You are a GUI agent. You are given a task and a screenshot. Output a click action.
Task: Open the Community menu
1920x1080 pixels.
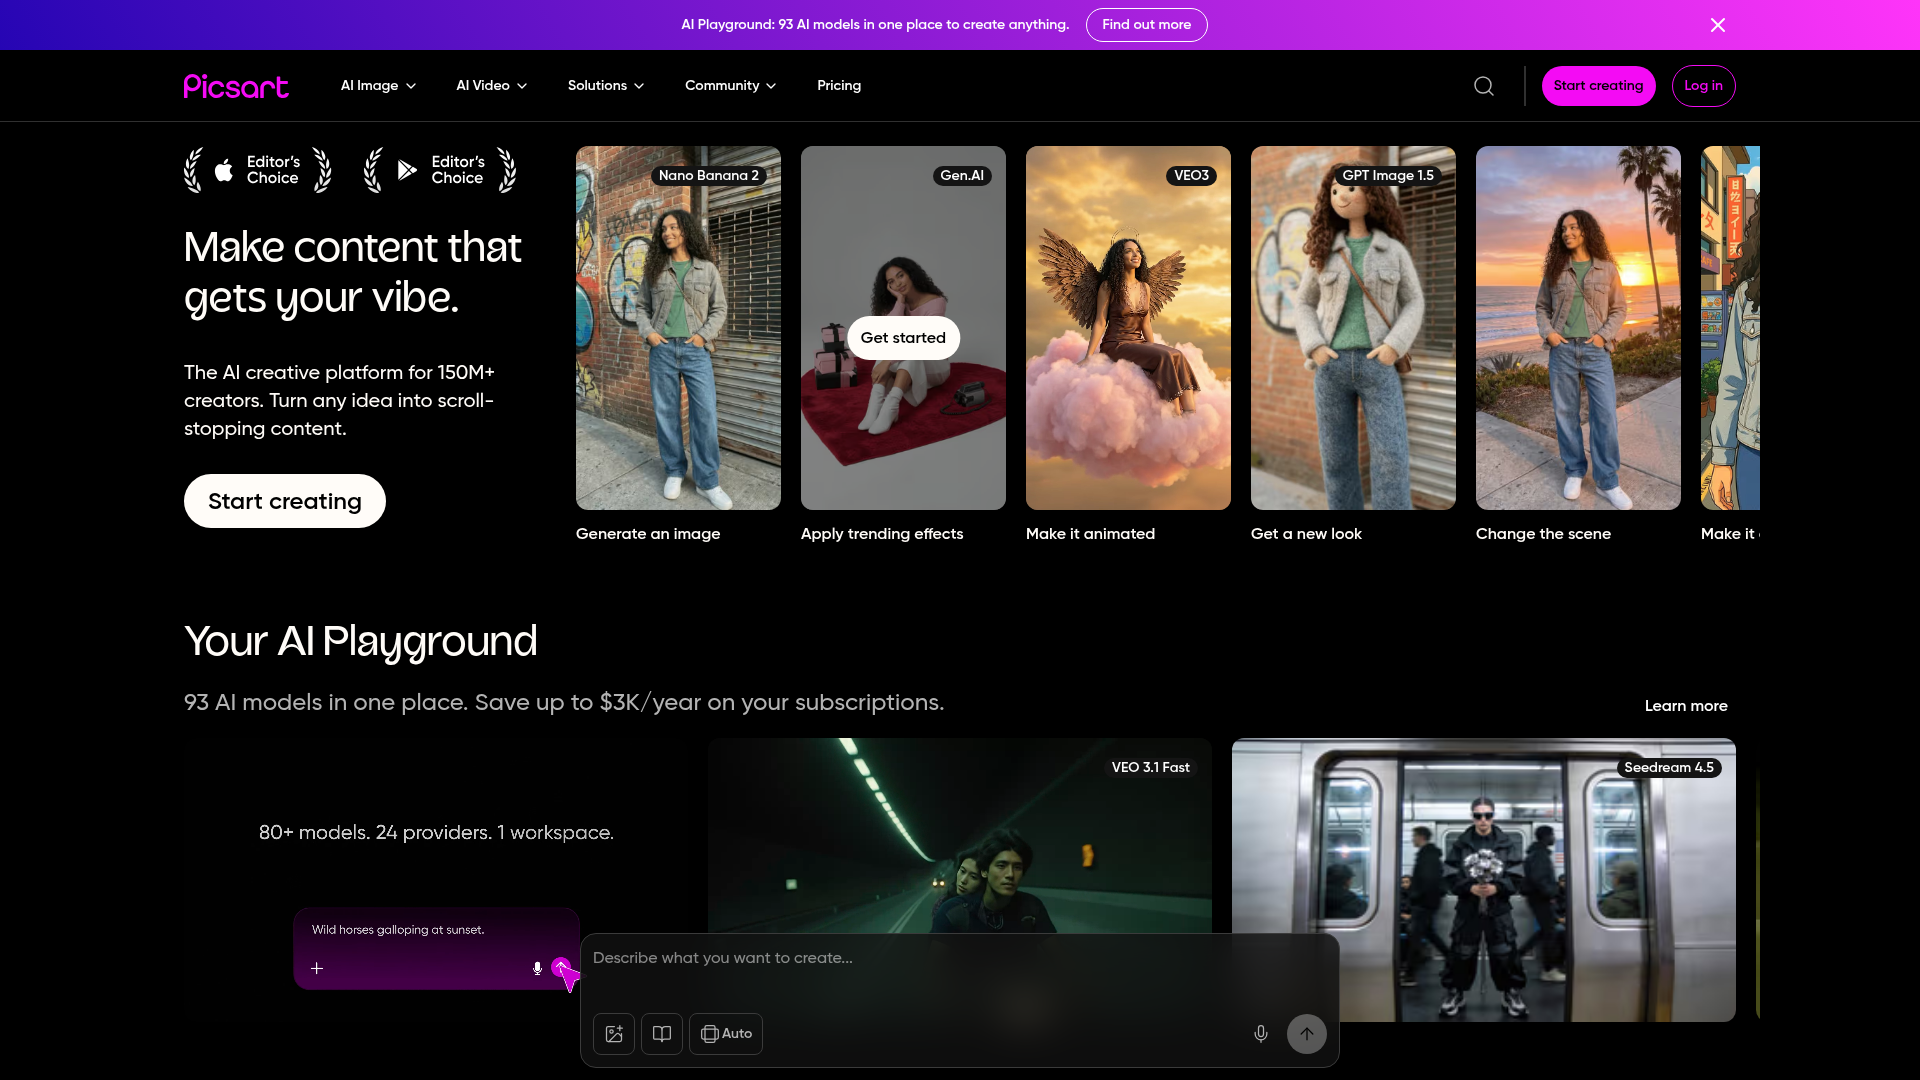(730, 86)
